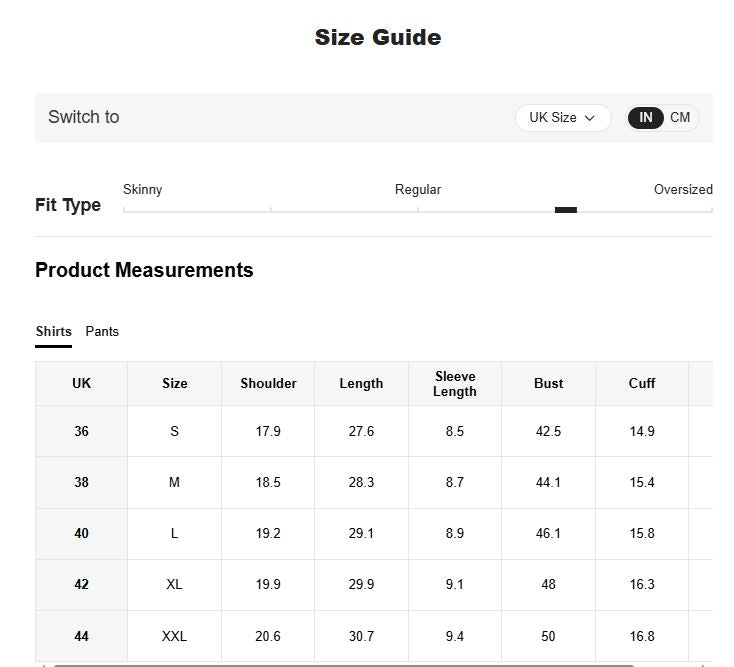Click the XXL size cell
This screenshot has height=667, width=734.
[175, 636]
